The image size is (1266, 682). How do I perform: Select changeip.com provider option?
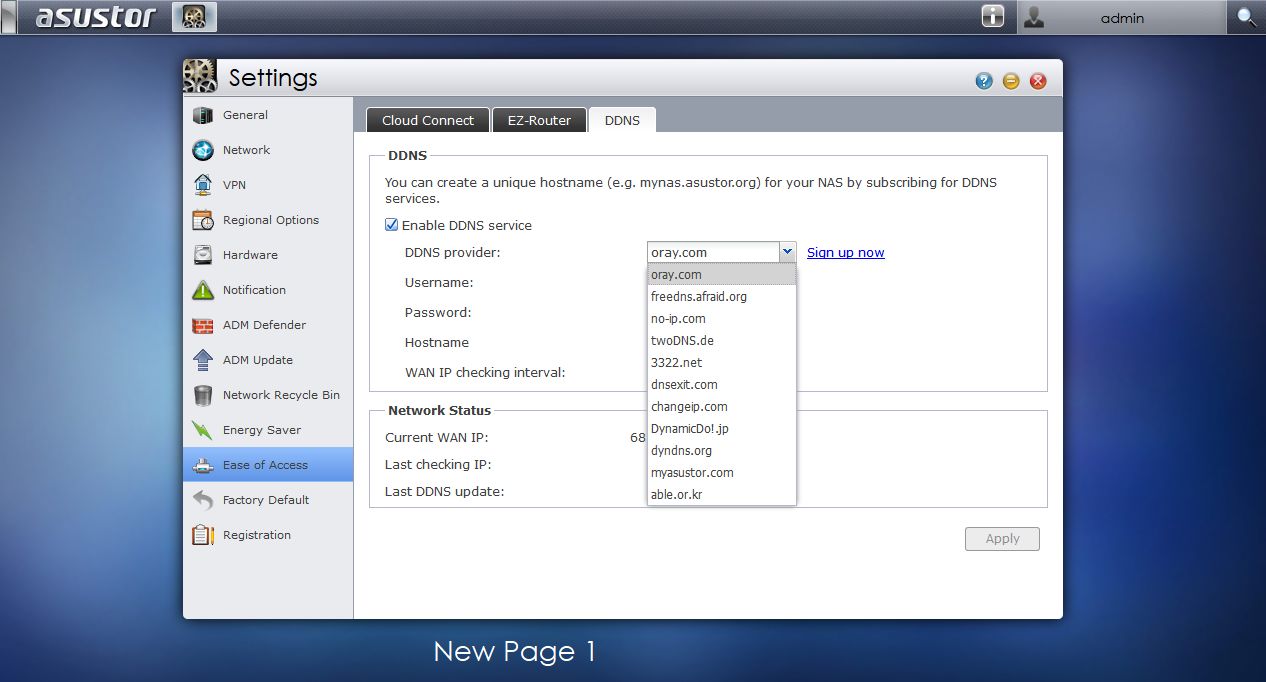coord(722,406)
